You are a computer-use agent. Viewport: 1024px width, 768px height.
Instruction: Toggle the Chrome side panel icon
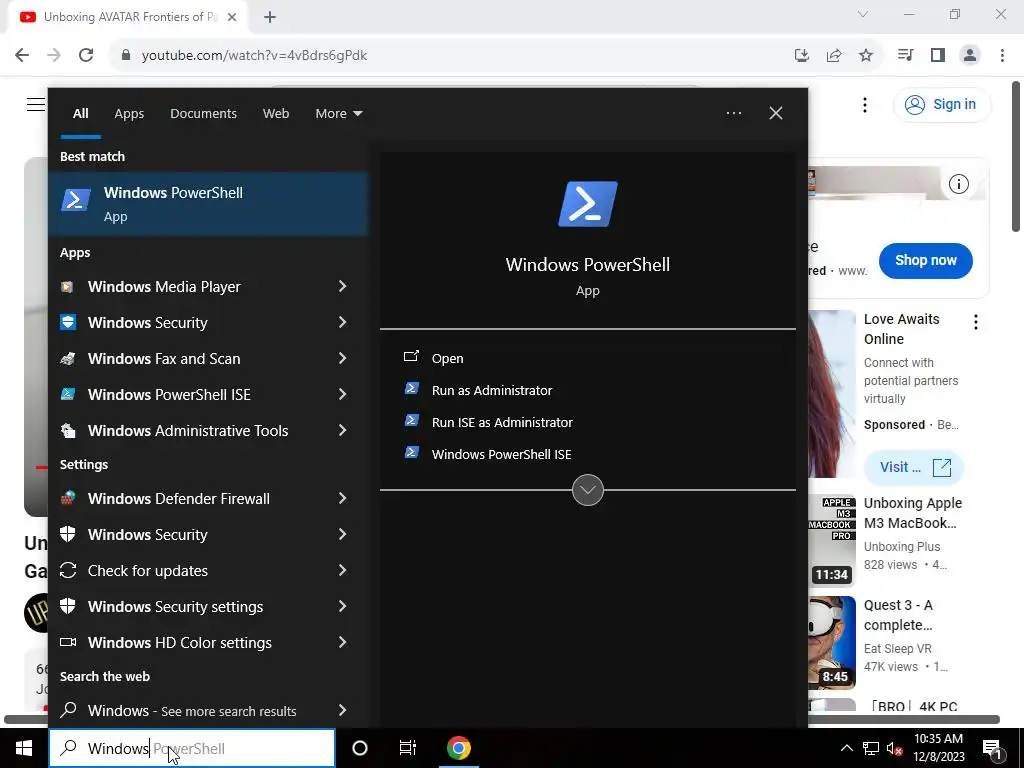click(x=938, y=56)
